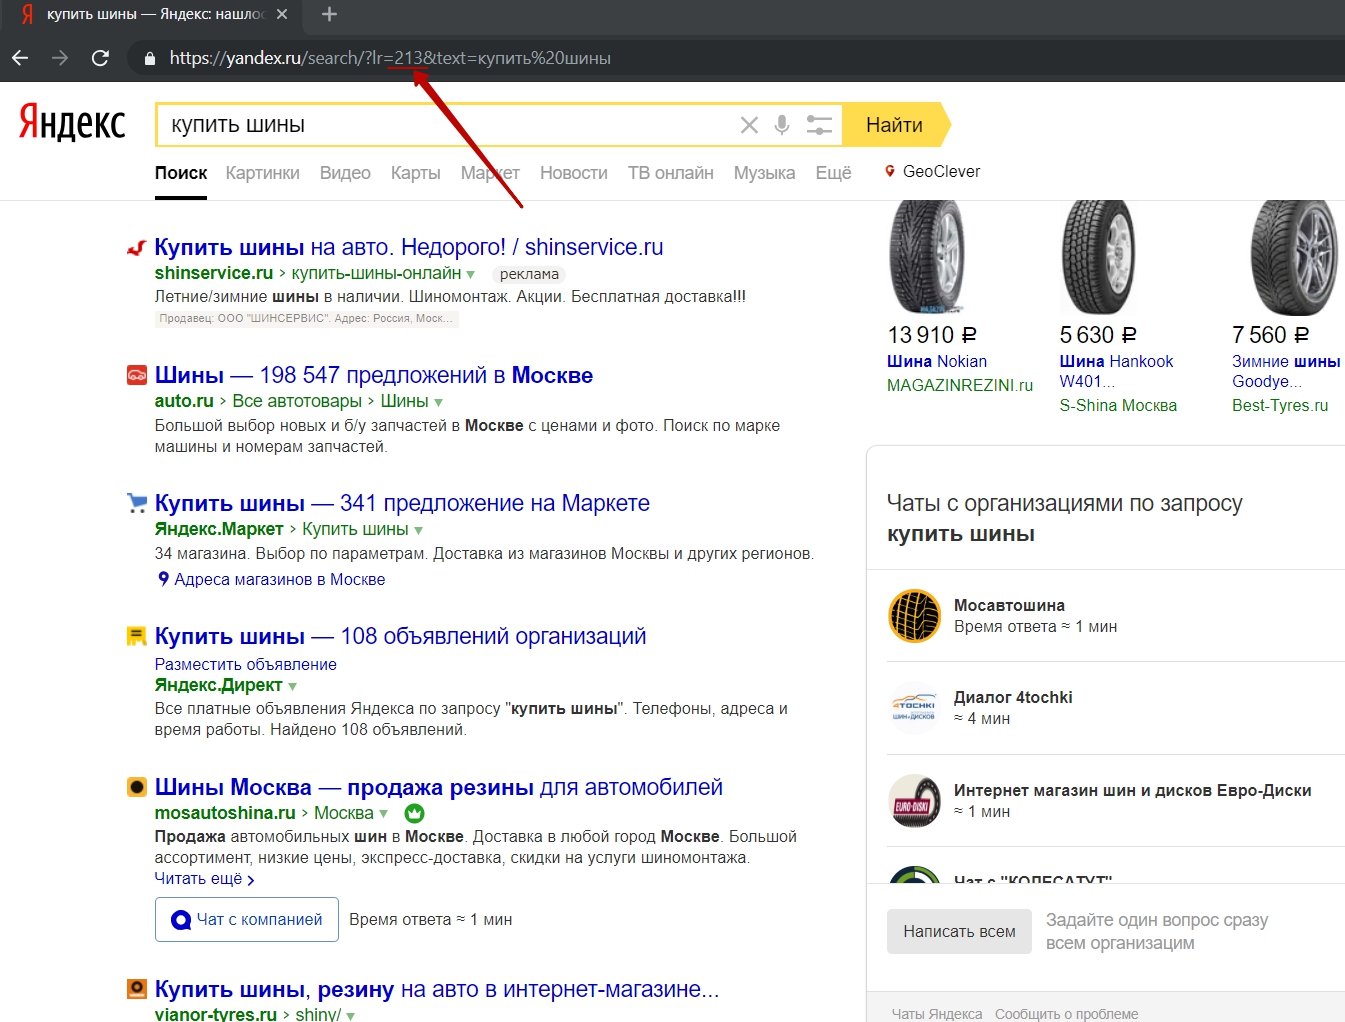Open Адреса магазинов в Москве link
The height and width of the screenshot is (1022, 1345).
click(280, 579)
